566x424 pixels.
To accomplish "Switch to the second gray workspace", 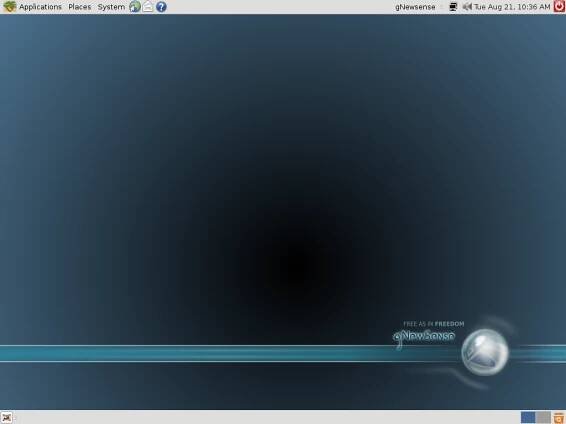I will pos(543,418).
